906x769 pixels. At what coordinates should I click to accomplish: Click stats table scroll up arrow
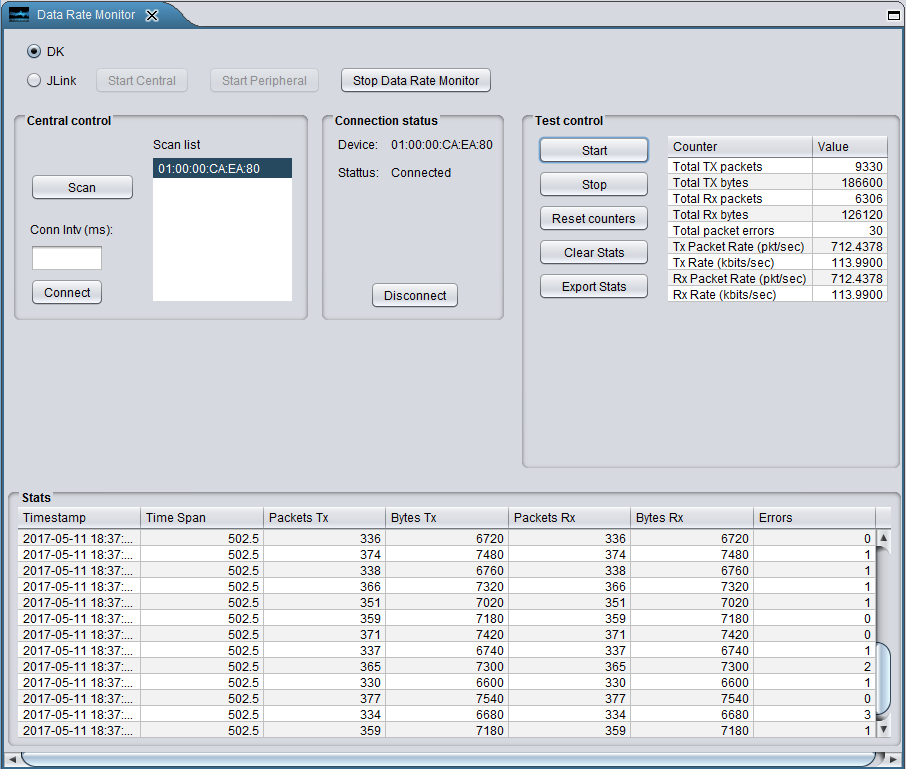click(x=883, y=538)
